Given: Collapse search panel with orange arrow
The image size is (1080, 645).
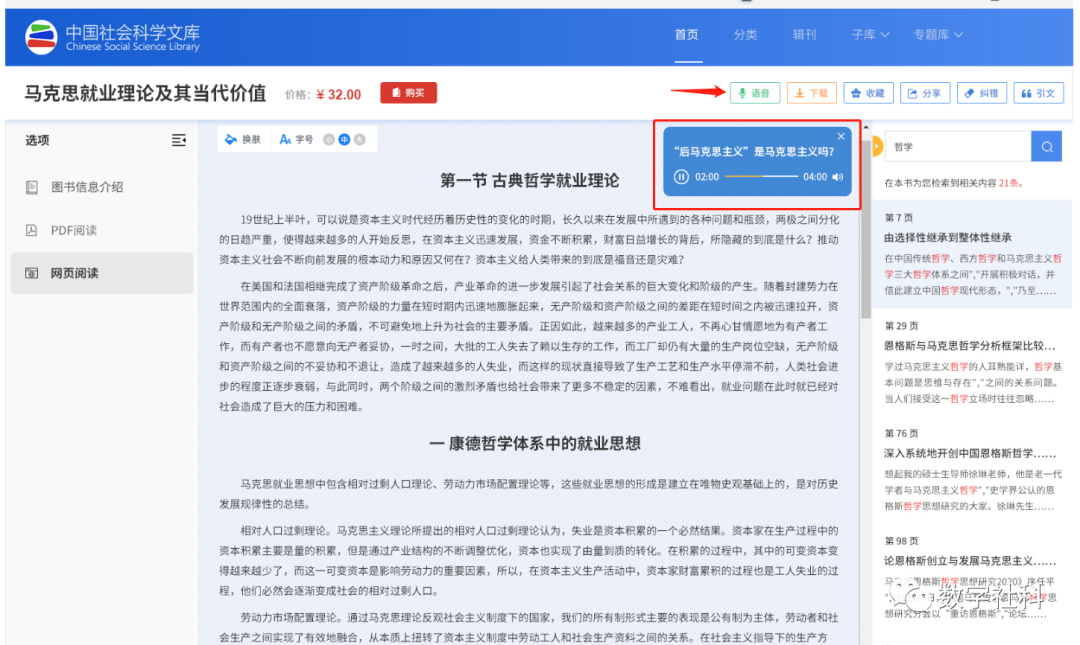Looking at the screenshot, I should point(877,147).
